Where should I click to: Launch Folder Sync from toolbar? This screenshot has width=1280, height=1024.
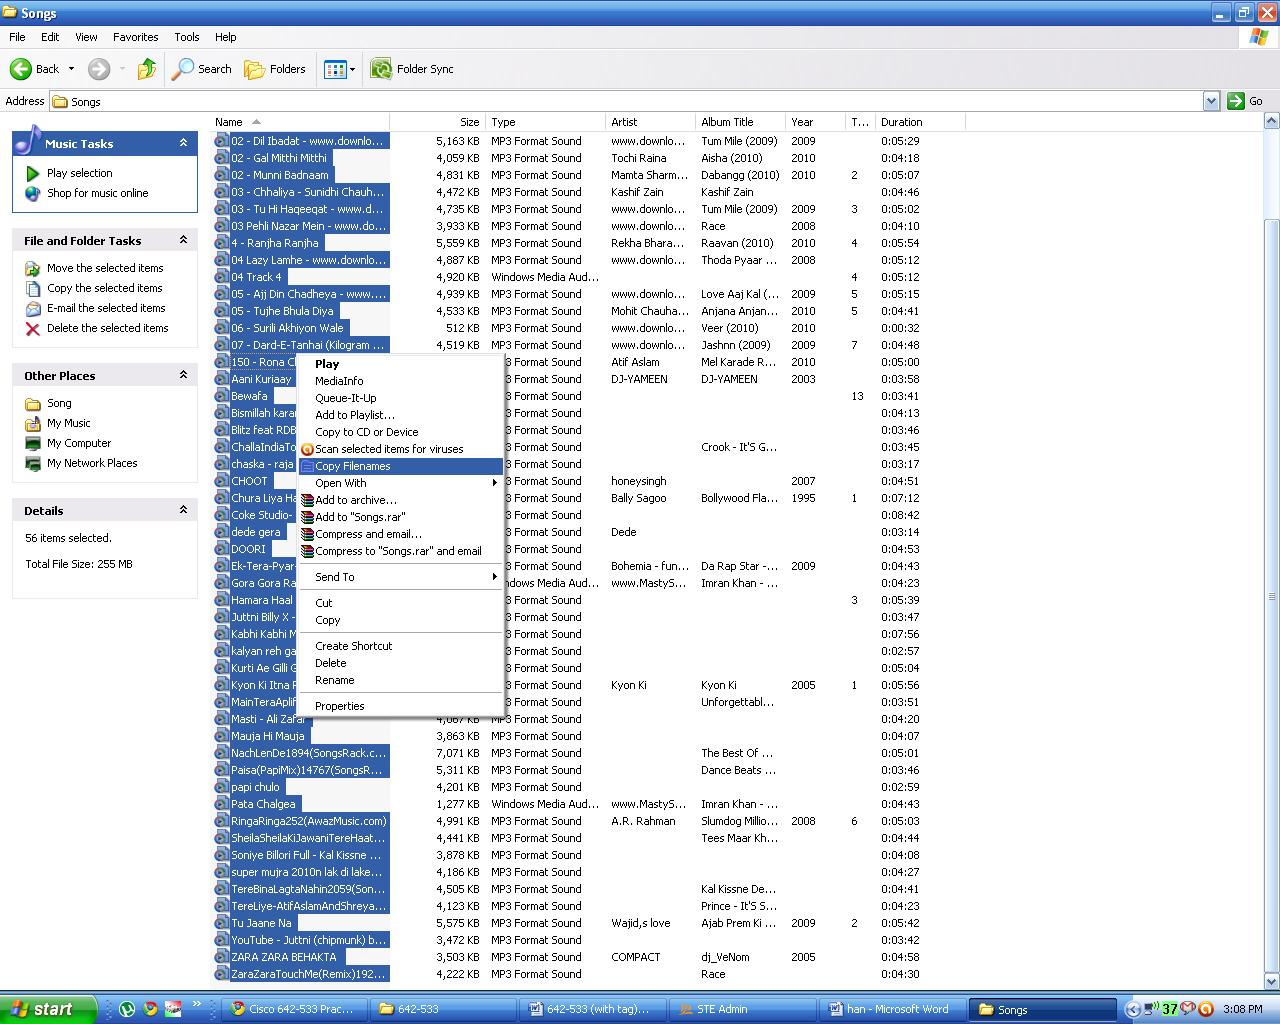point(412,69)
